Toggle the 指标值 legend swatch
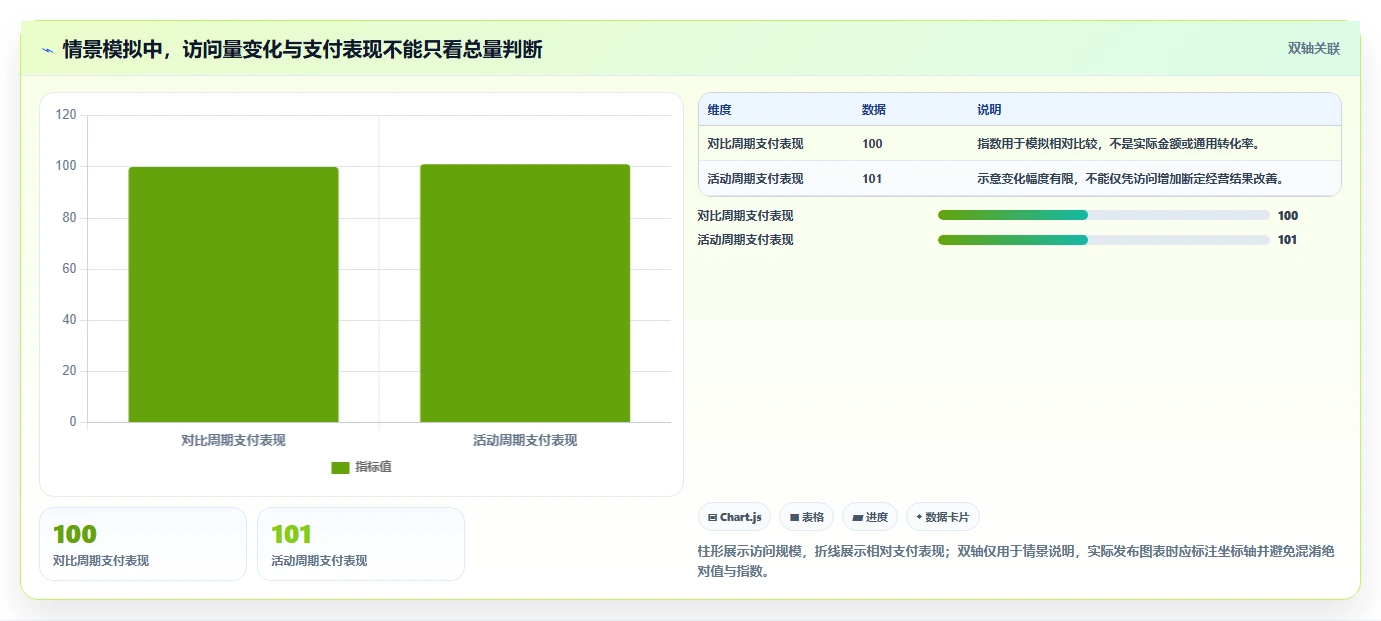Screen dimensions: 1381x621 (x=340, y=467)
